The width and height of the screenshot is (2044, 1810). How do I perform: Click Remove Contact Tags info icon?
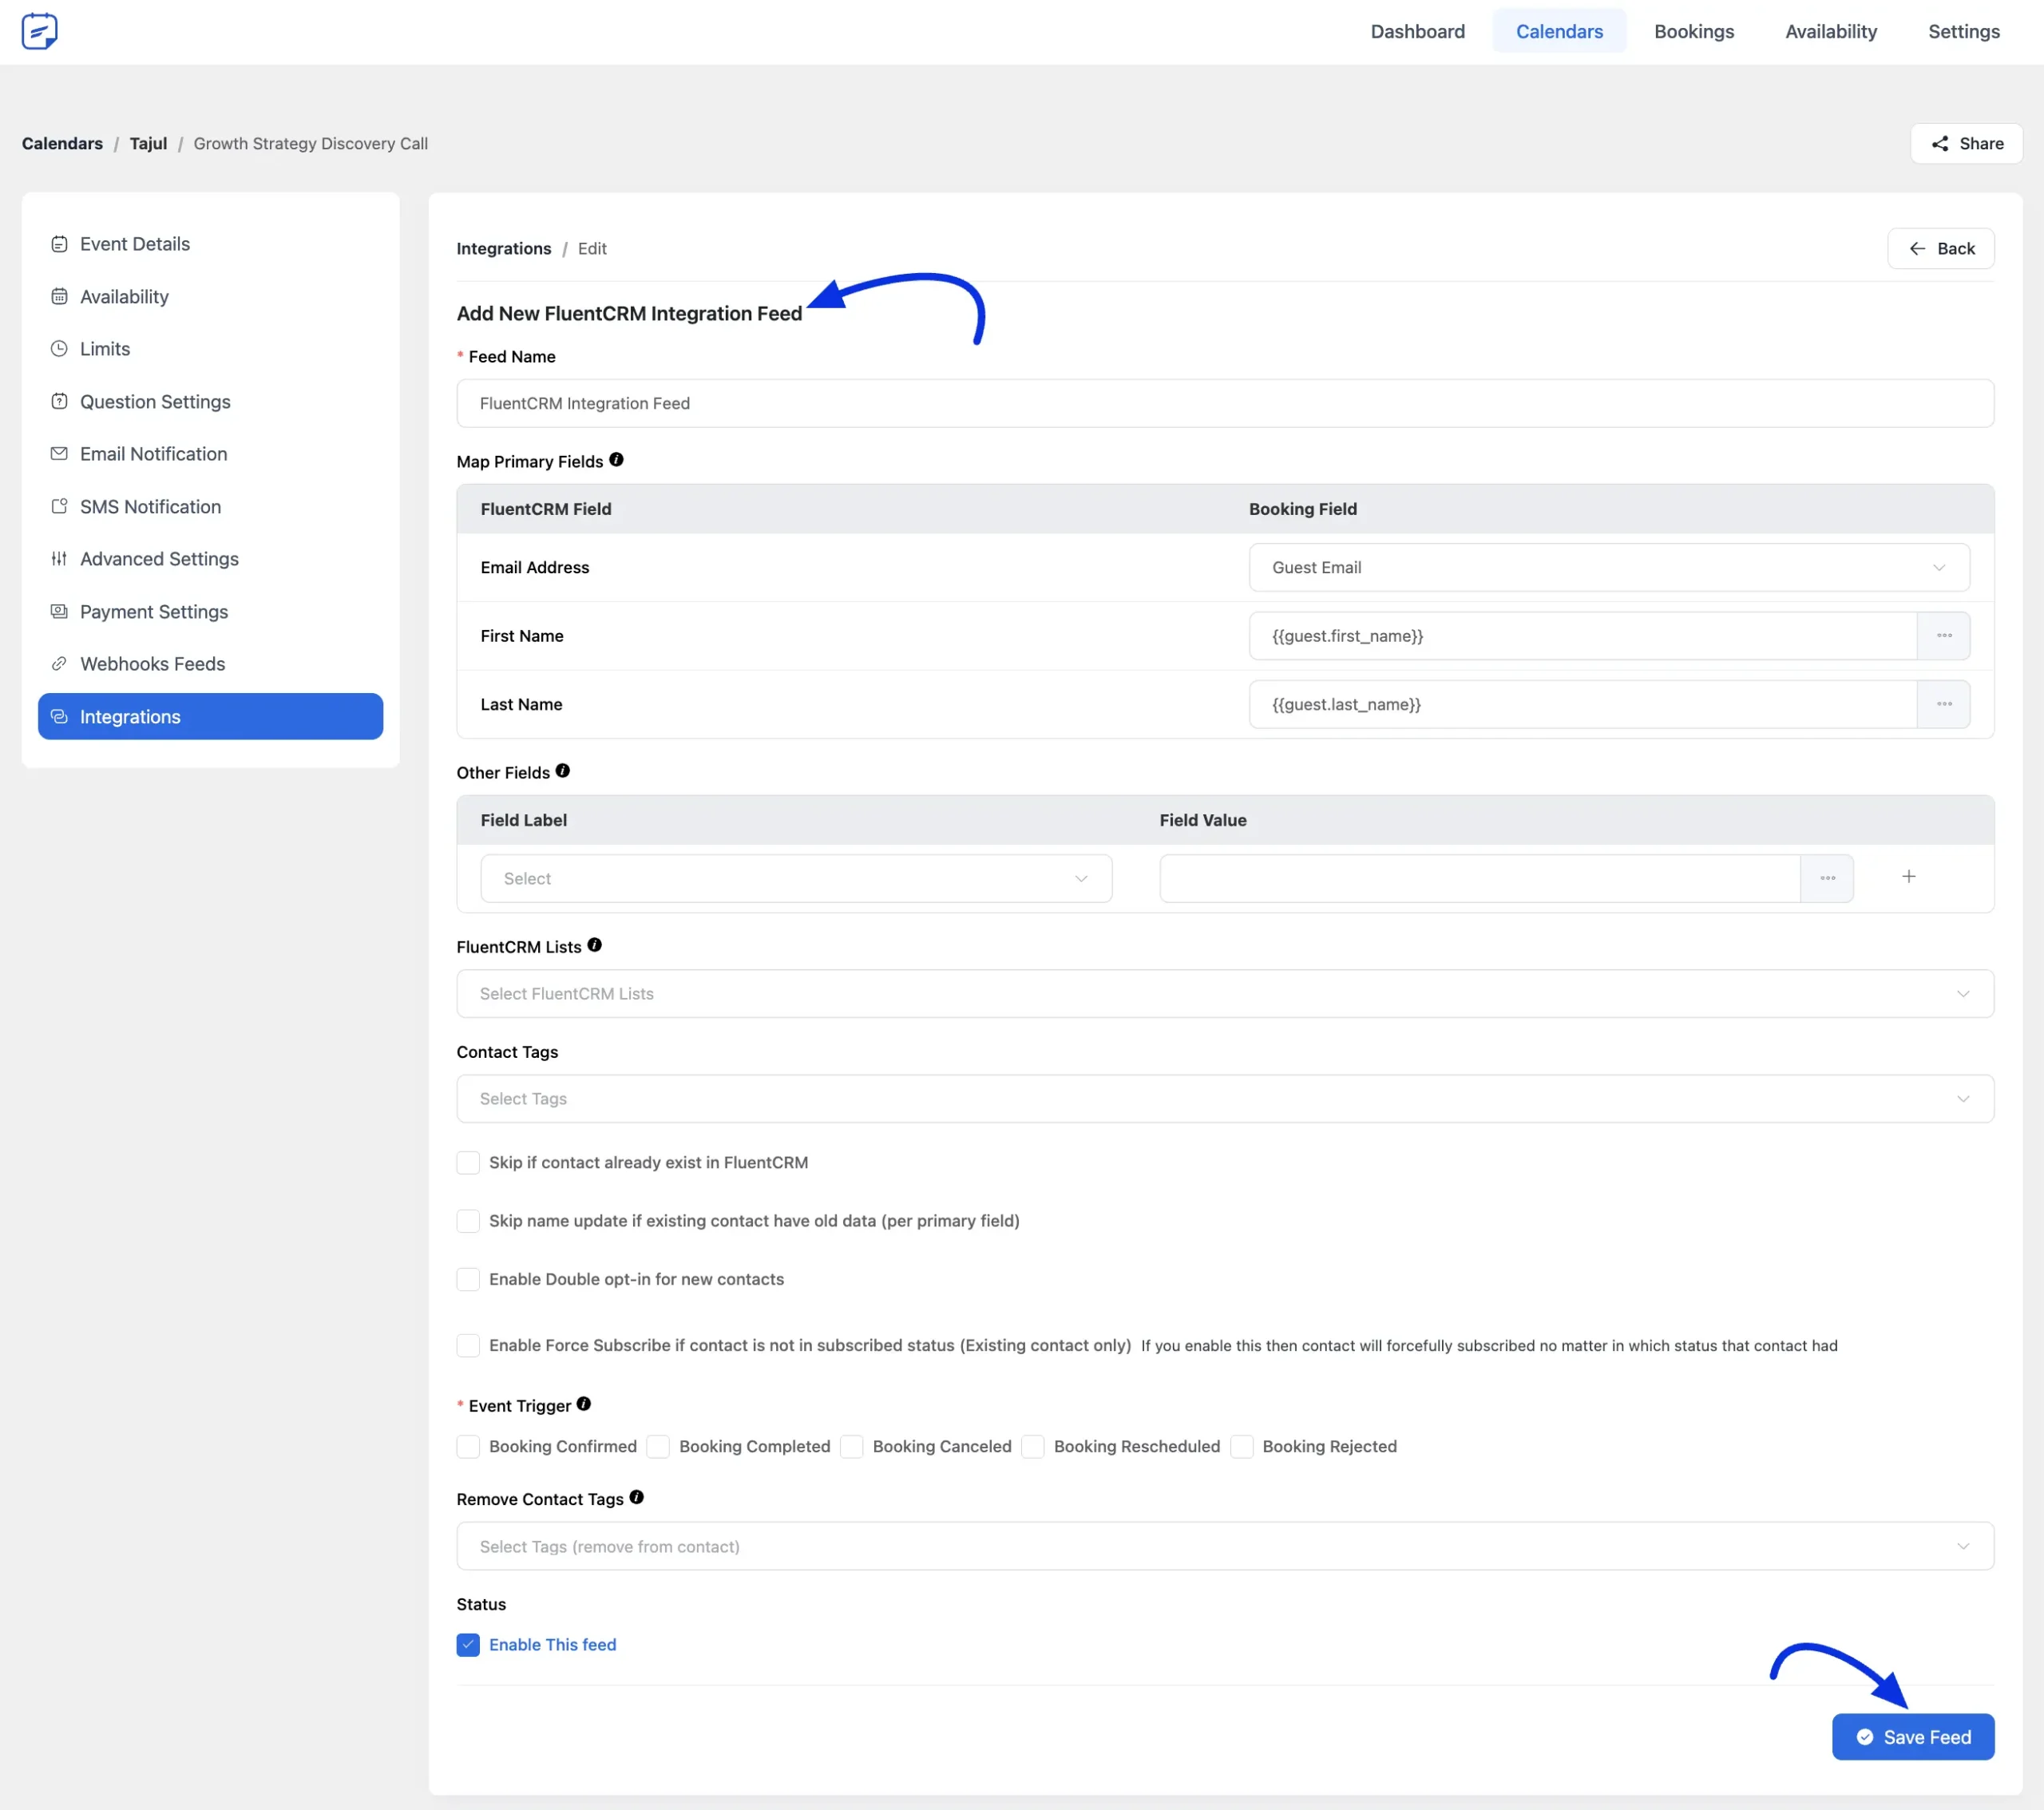coord(636,1497)
